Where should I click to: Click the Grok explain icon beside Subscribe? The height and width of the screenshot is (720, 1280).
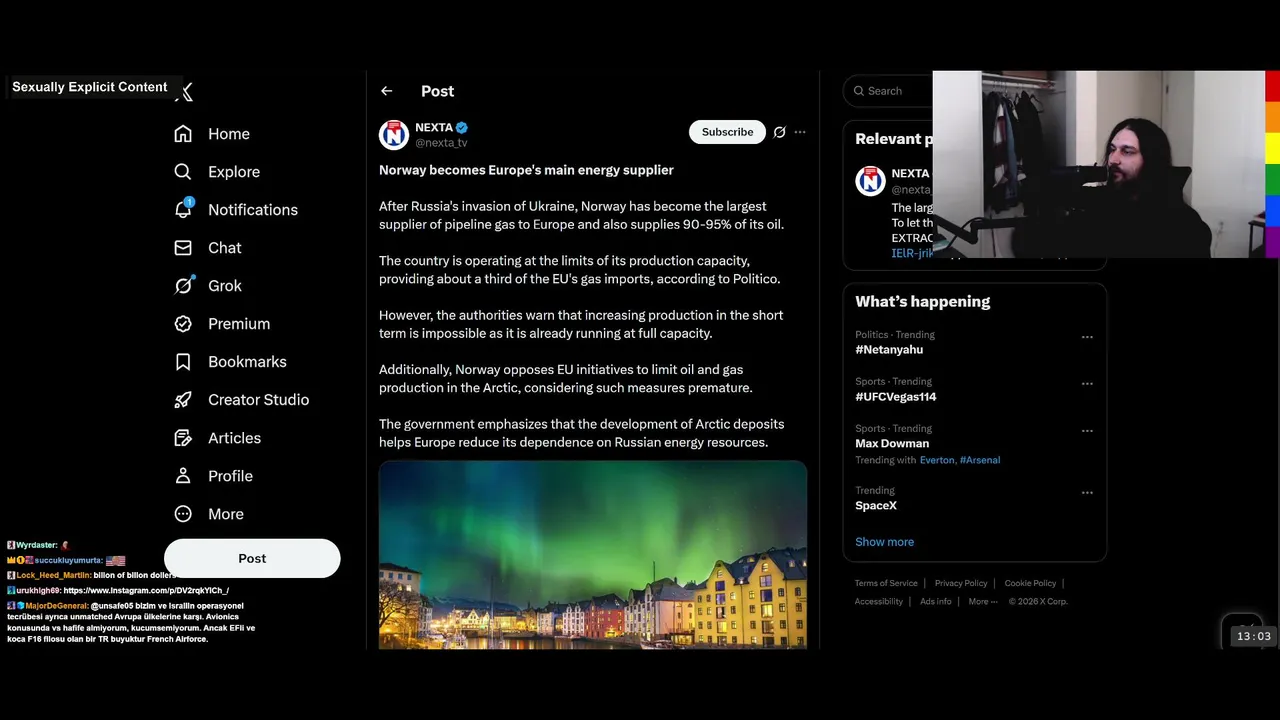(779, 132)
